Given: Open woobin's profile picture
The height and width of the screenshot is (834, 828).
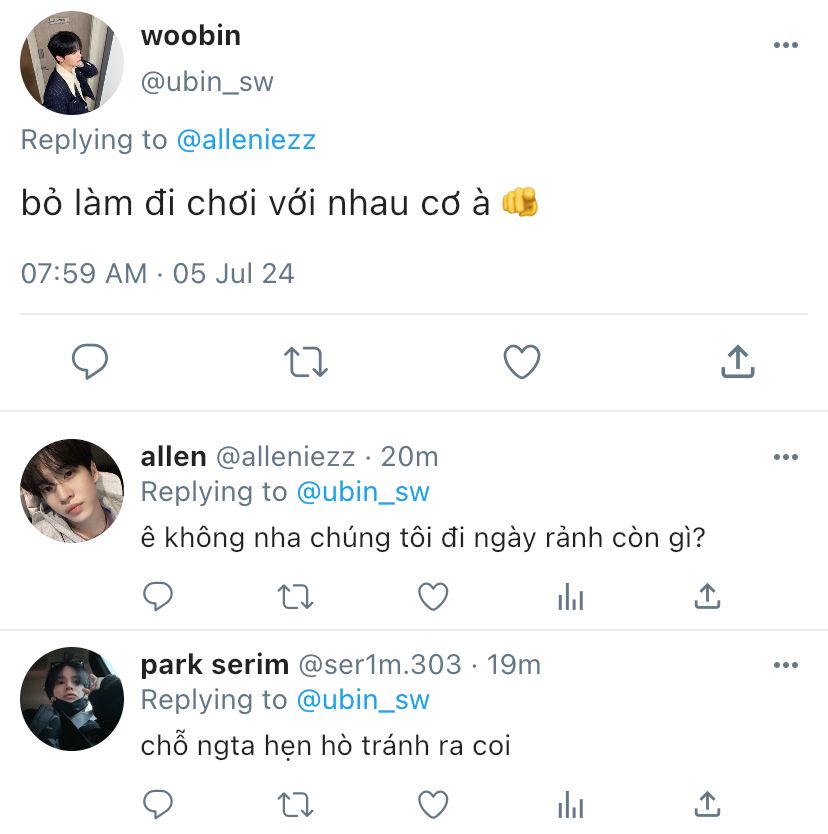Looking at the screenshot, I should coord(72,63).
